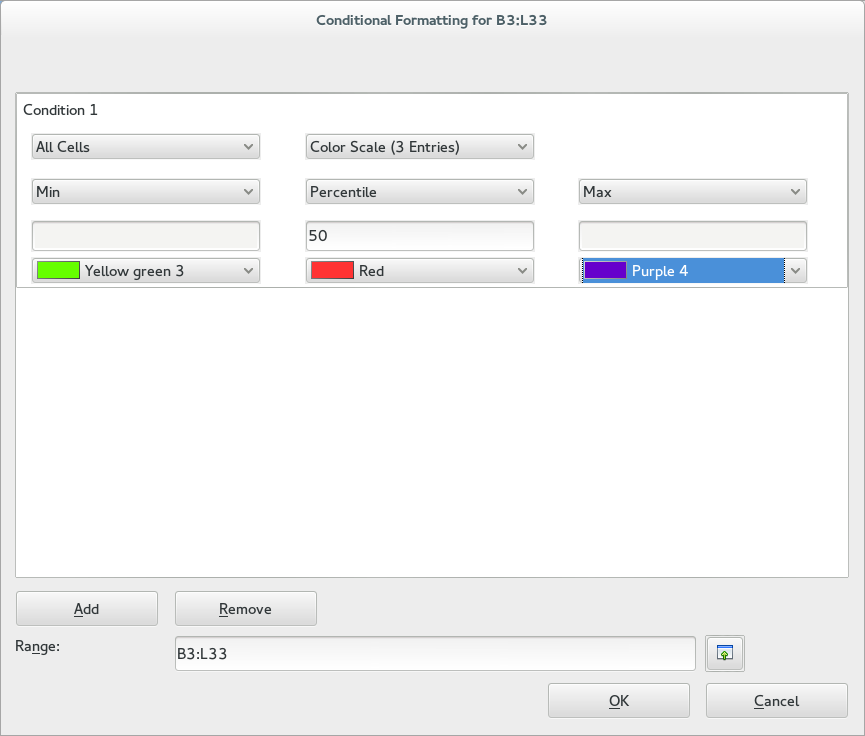Expand the Min entry type dropdown
Image resolution: width=865 pixels, height=736 pixels.
pos(146,191)
